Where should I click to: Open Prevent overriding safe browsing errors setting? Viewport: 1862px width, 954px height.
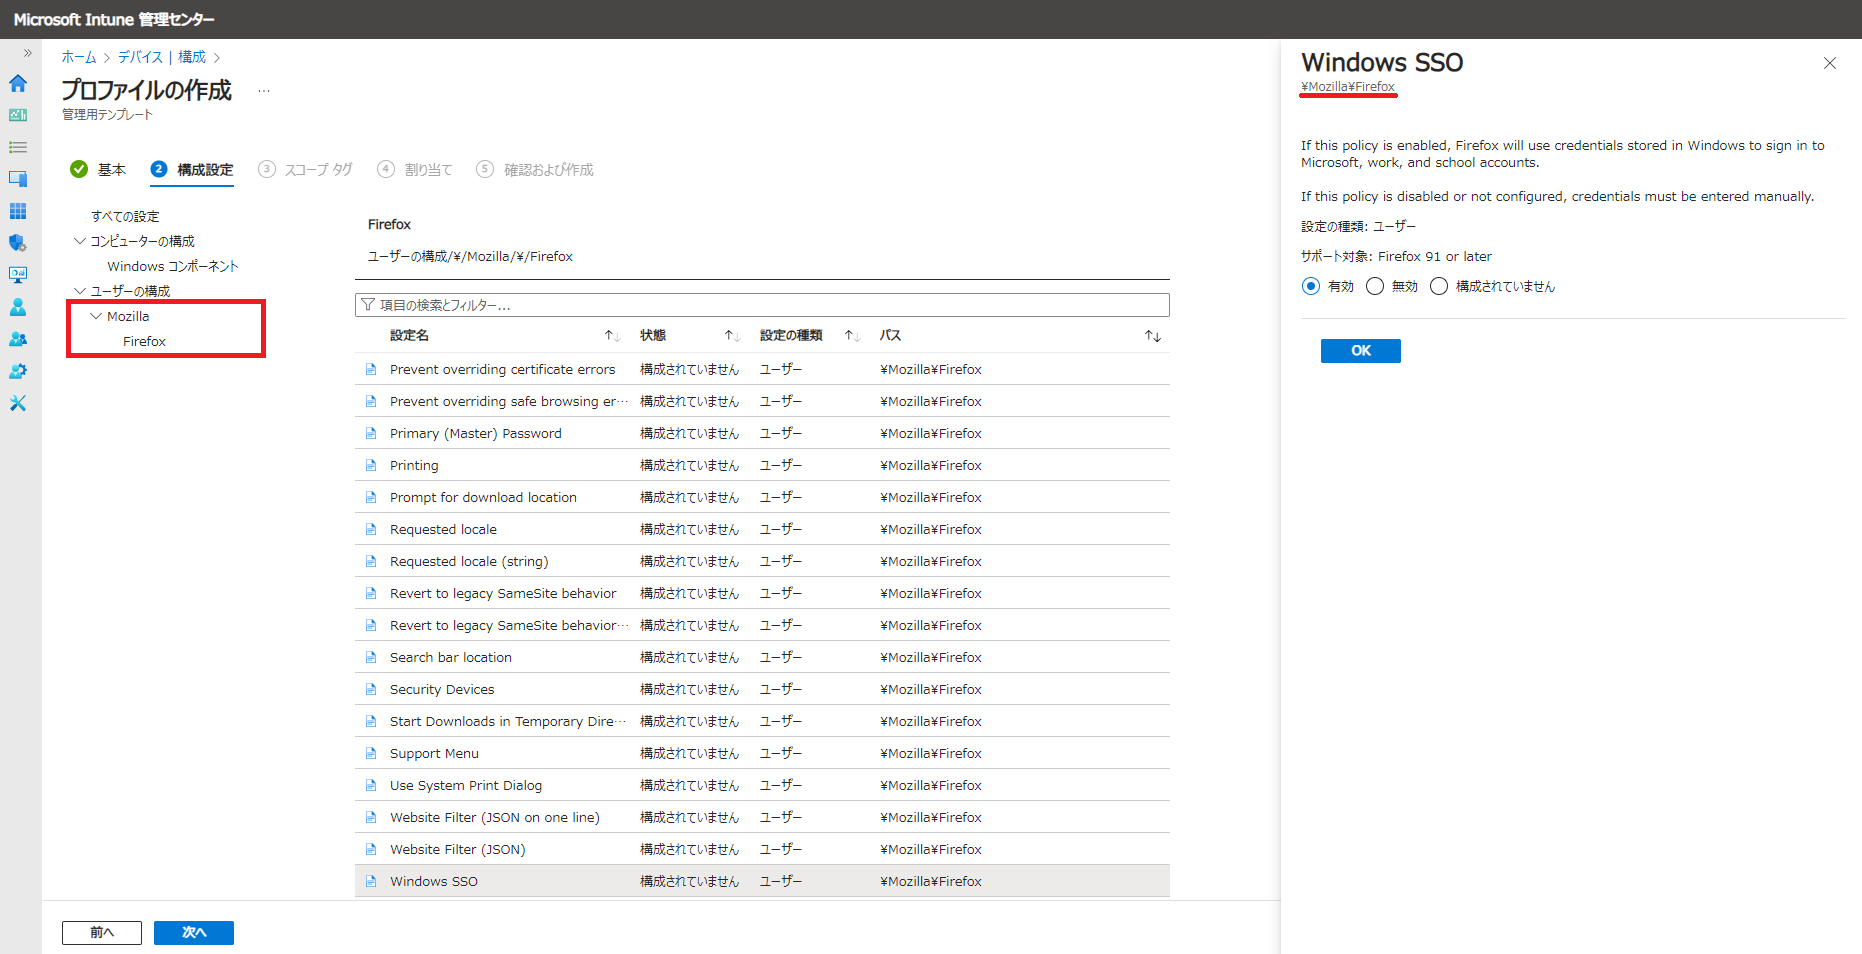pos(762,401)
